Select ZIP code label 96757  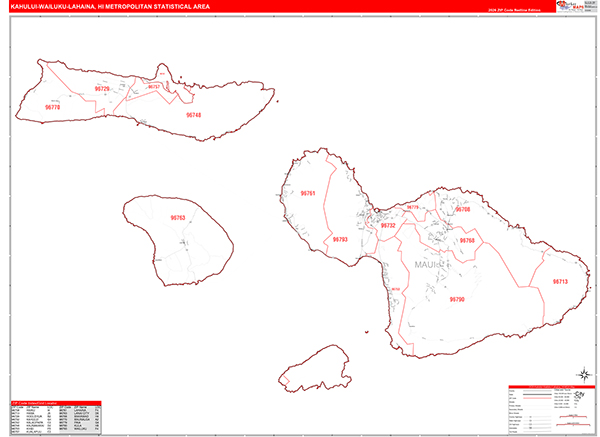click(154, 87)
